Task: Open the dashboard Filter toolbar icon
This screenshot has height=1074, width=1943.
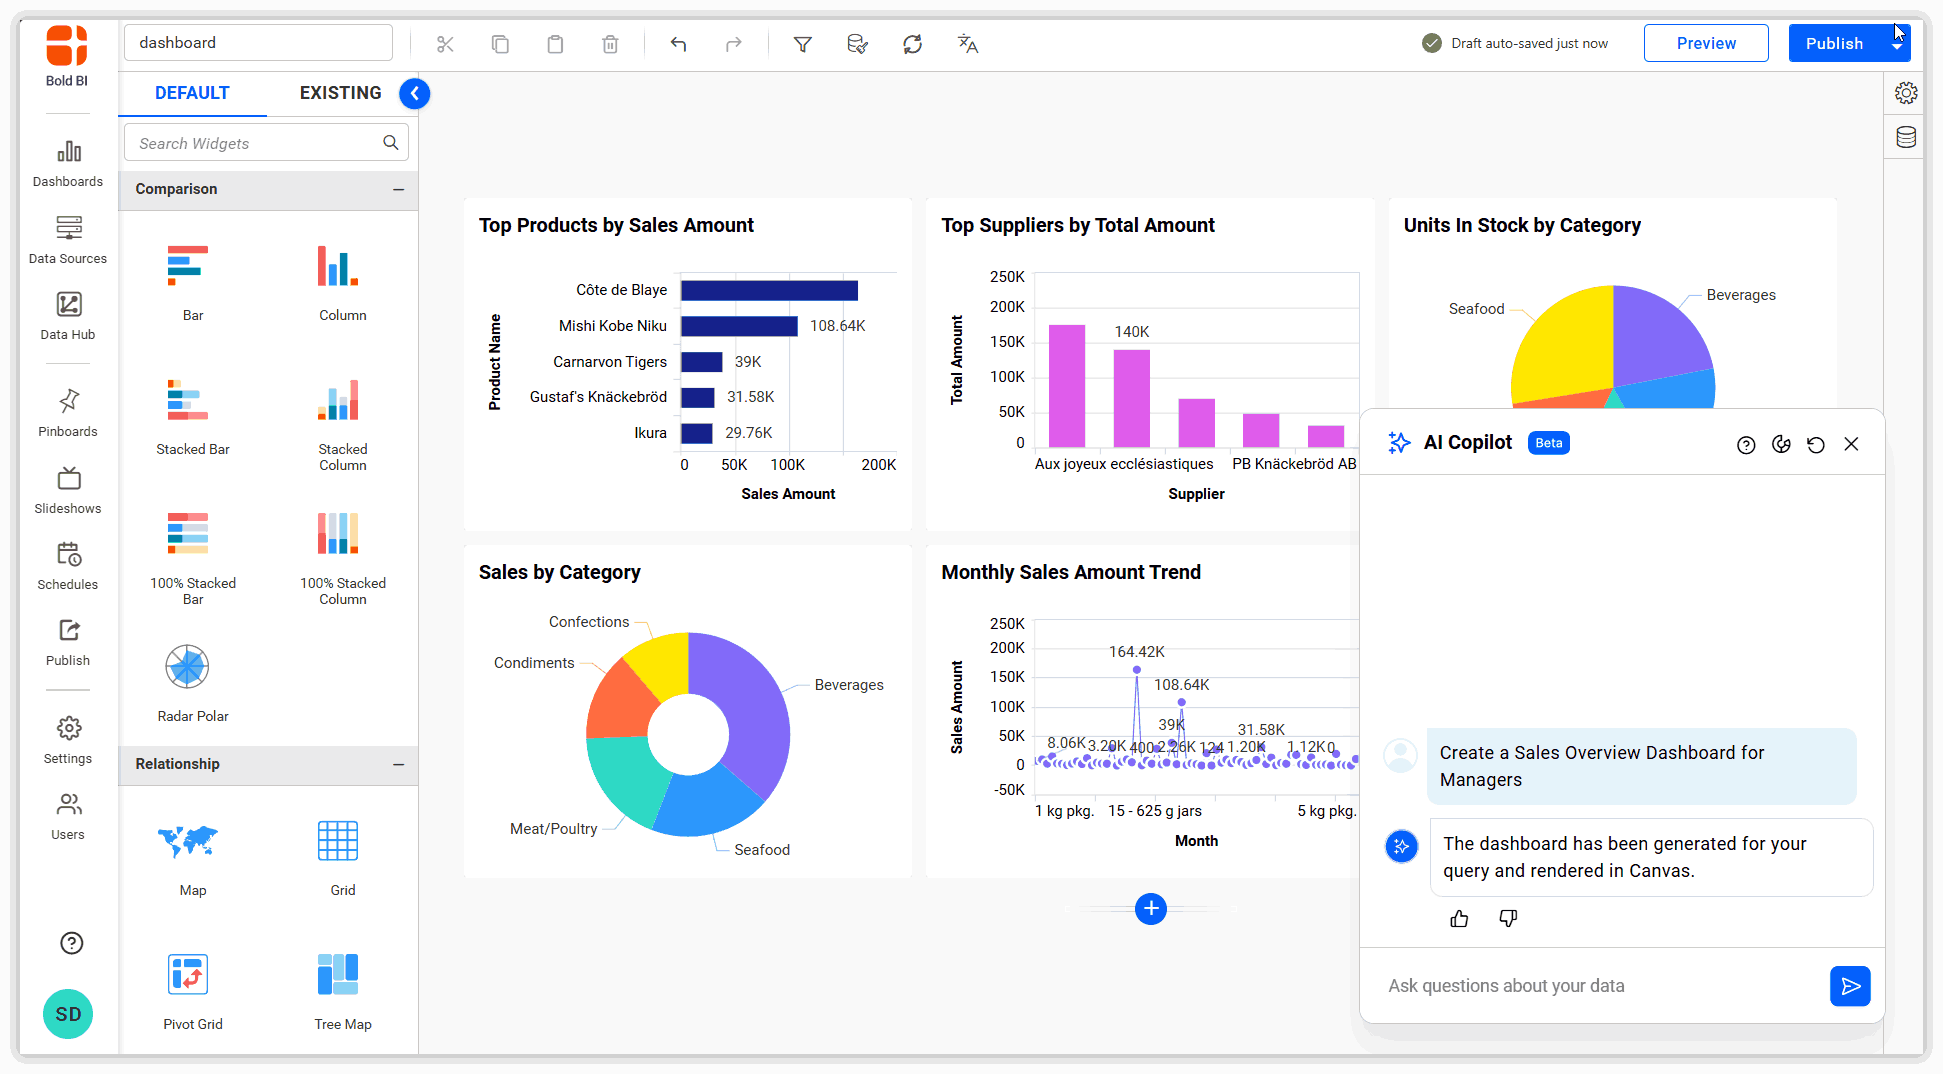Action: click(x=803, y=43)
